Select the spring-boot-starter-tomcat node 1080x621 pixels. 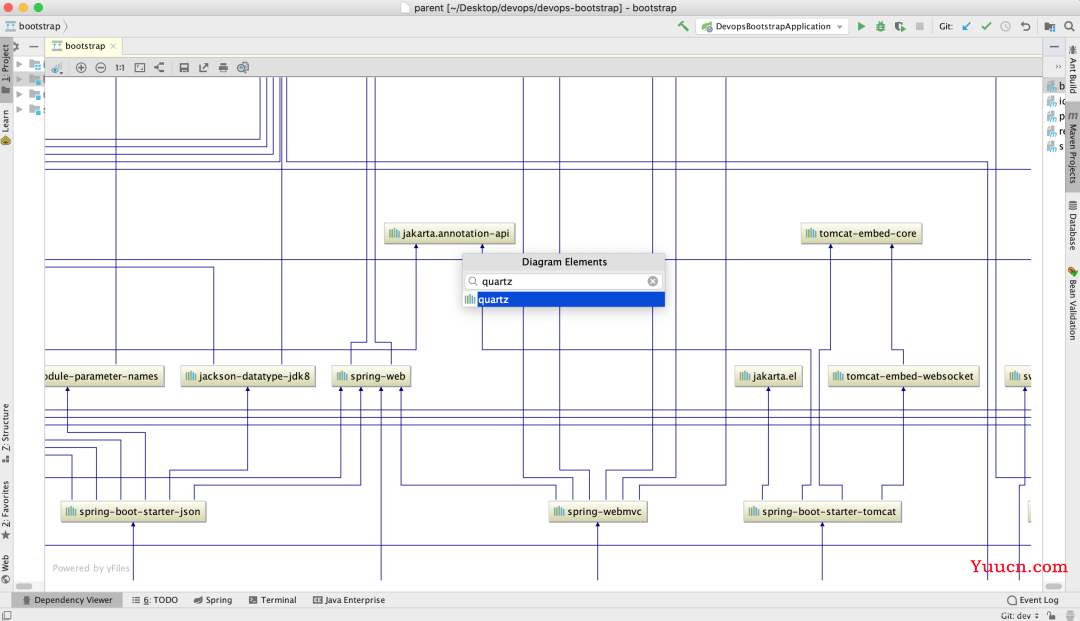tap(822, 512)
